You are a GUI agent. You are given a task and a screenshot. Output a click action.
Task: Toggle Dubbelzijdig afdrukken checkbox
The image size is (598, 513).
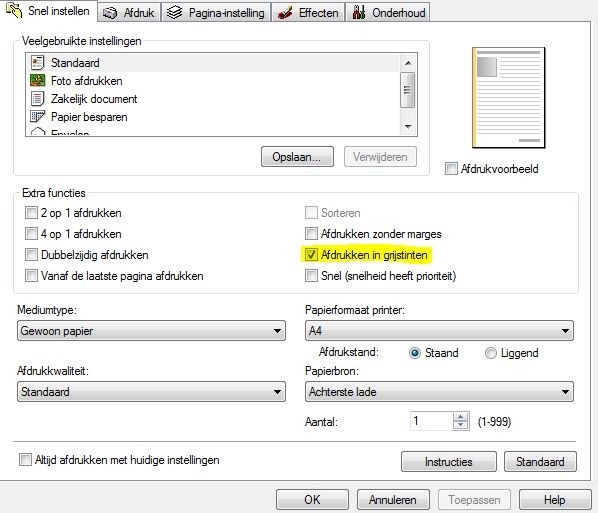click(31, 254)
